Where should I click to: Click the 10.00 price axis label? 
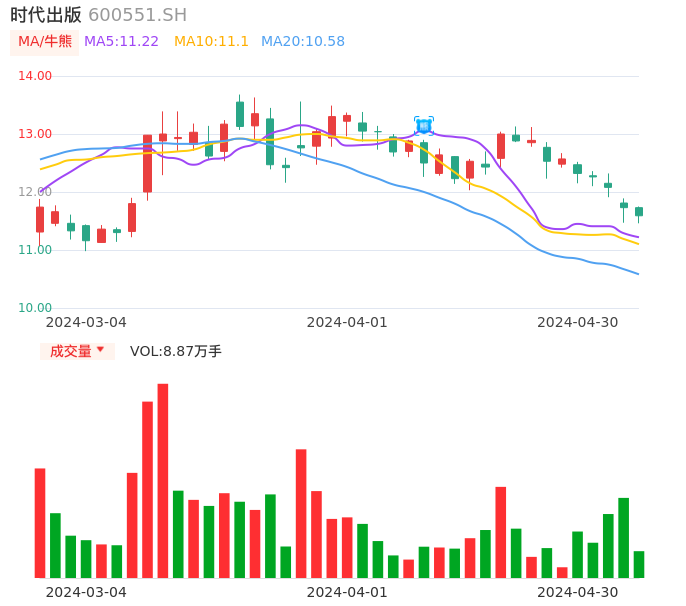point(36,308)
